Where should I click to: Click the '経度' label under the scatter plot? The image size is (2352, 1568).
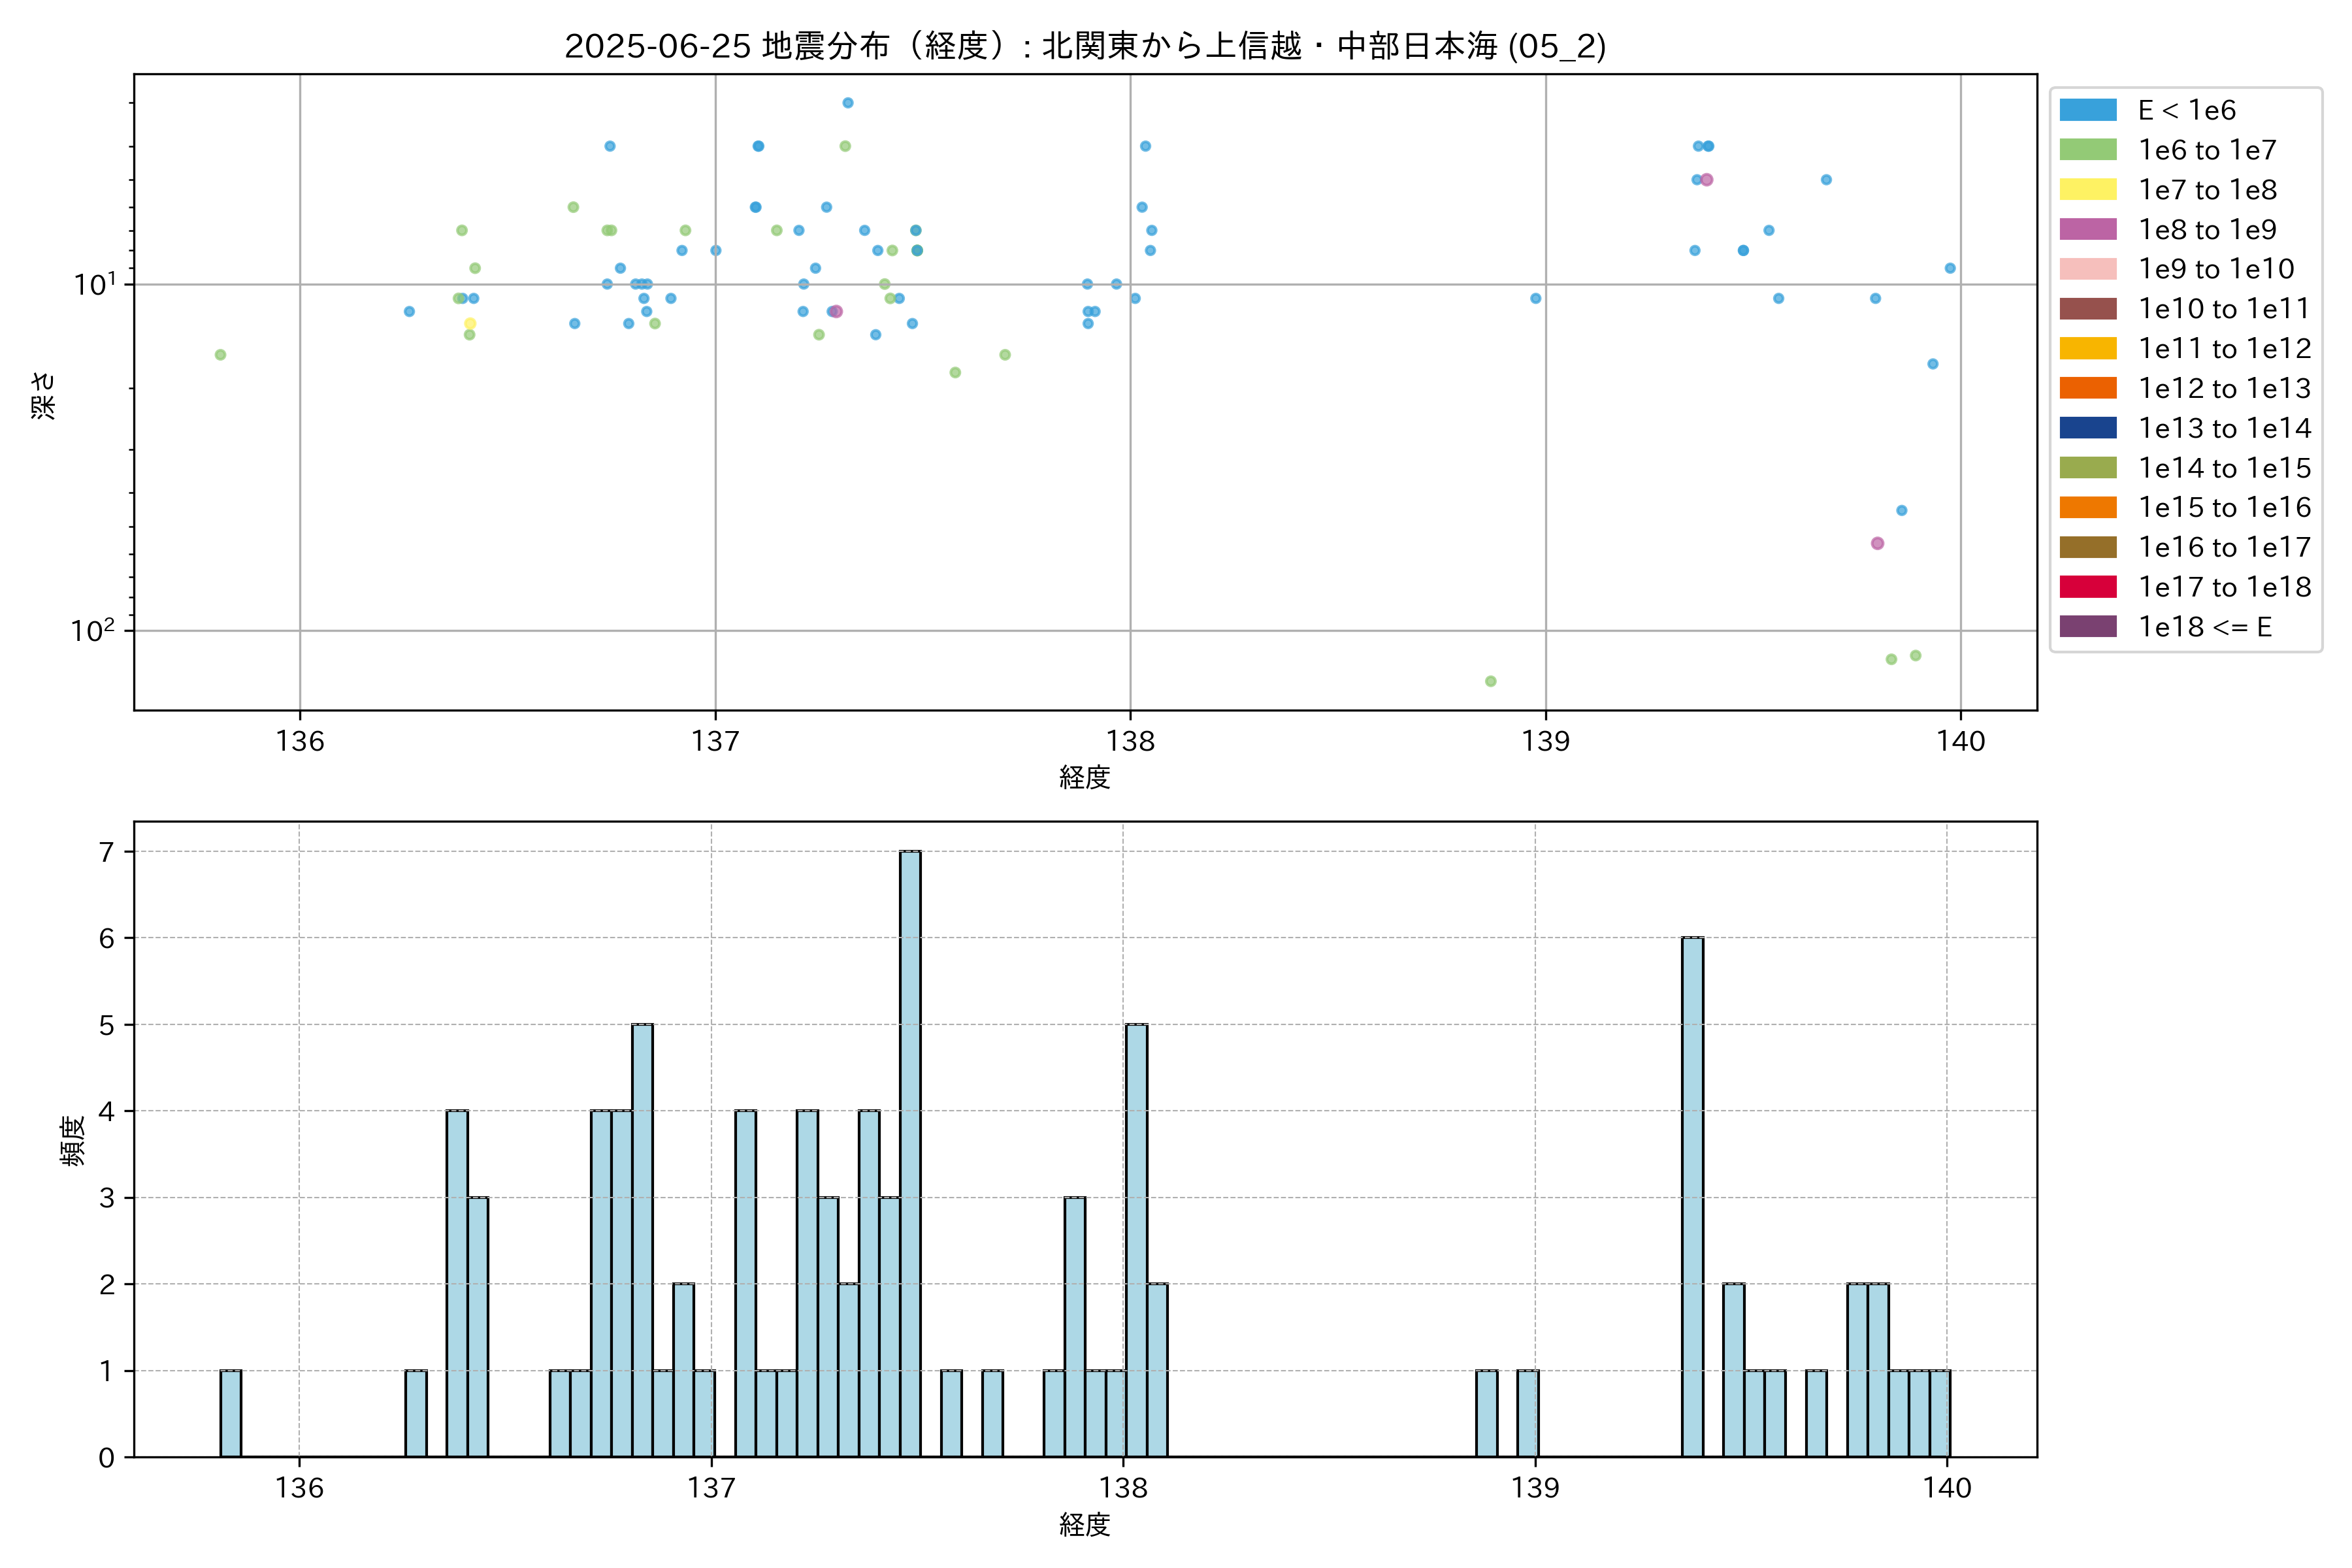click(x=1085, y=777)
